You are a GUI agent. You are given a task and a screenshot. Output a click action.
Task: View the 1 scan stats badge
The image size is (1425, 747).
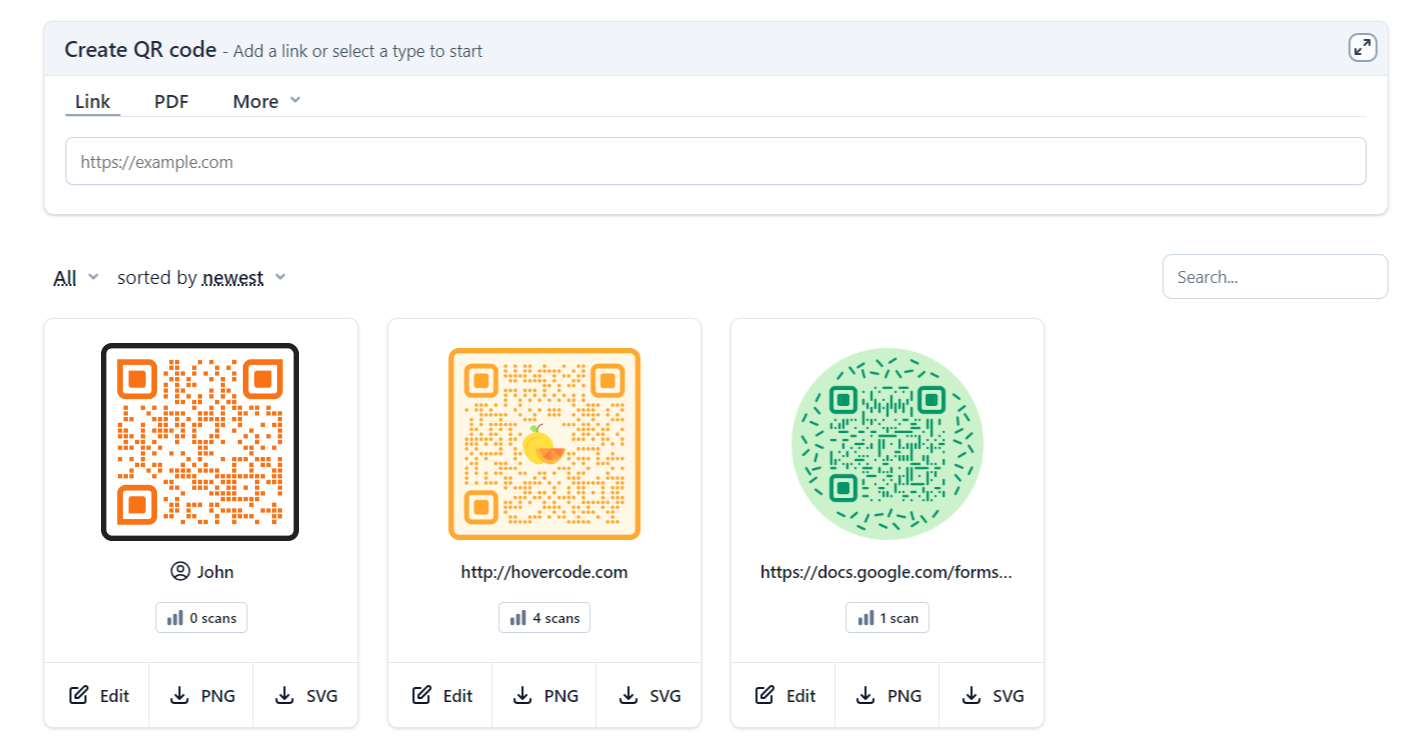point(888,618)
